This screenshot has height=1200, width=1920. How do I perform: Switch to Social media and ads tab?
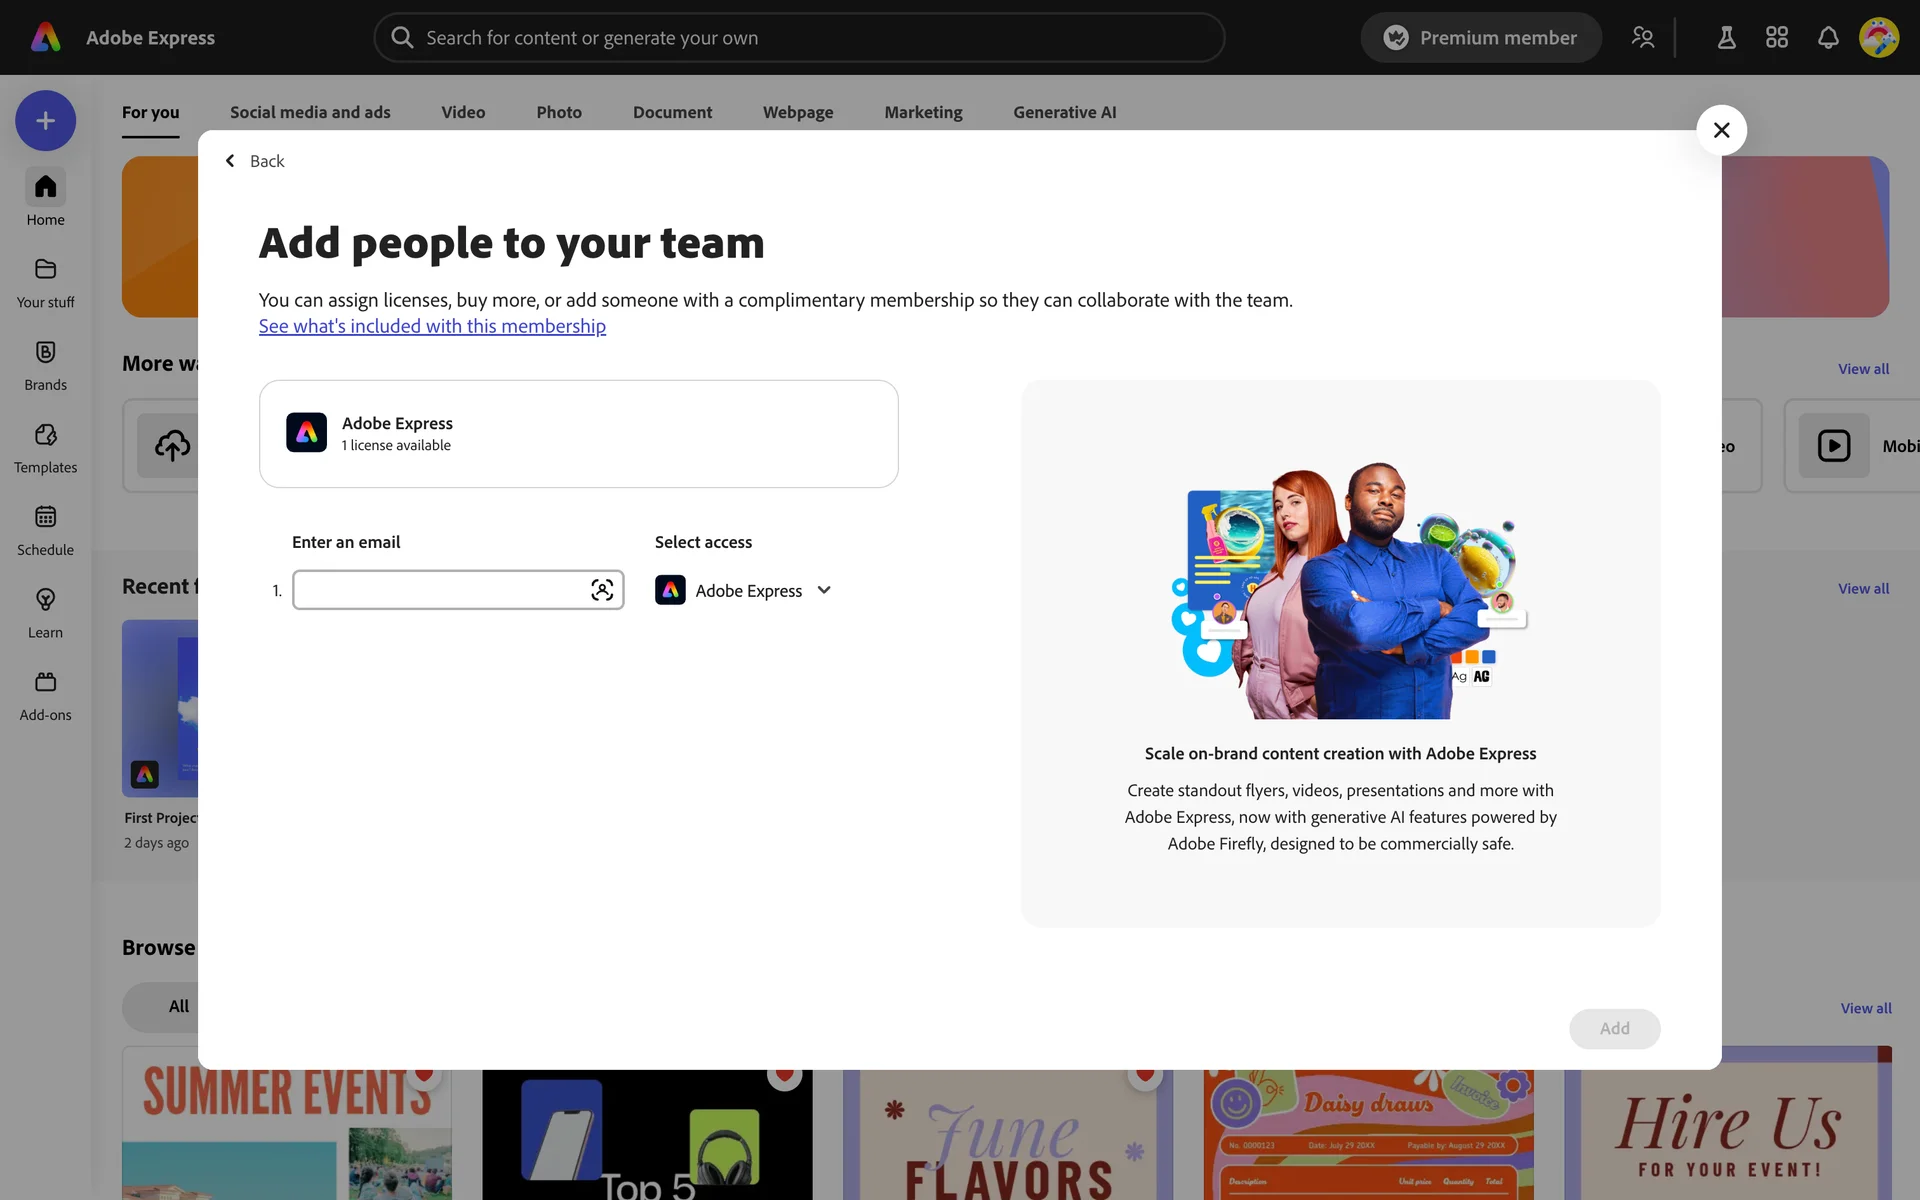pyautogui.click(x=310, y=112)
